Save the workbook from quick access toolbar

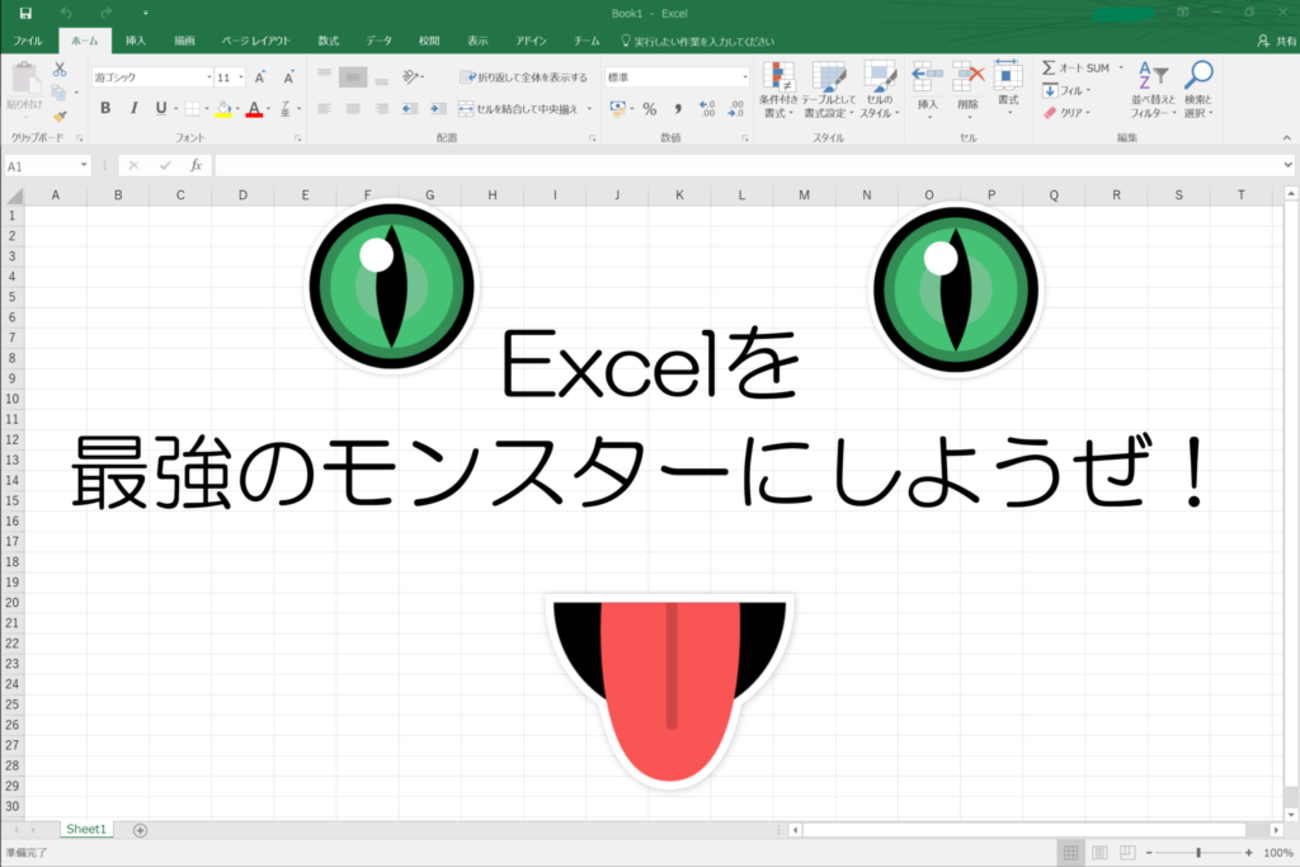point(25,13)
